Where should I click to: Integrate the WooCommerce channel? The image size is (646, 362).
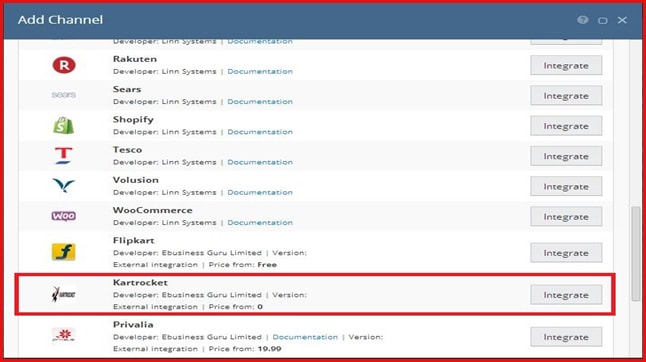coord(566,217)
